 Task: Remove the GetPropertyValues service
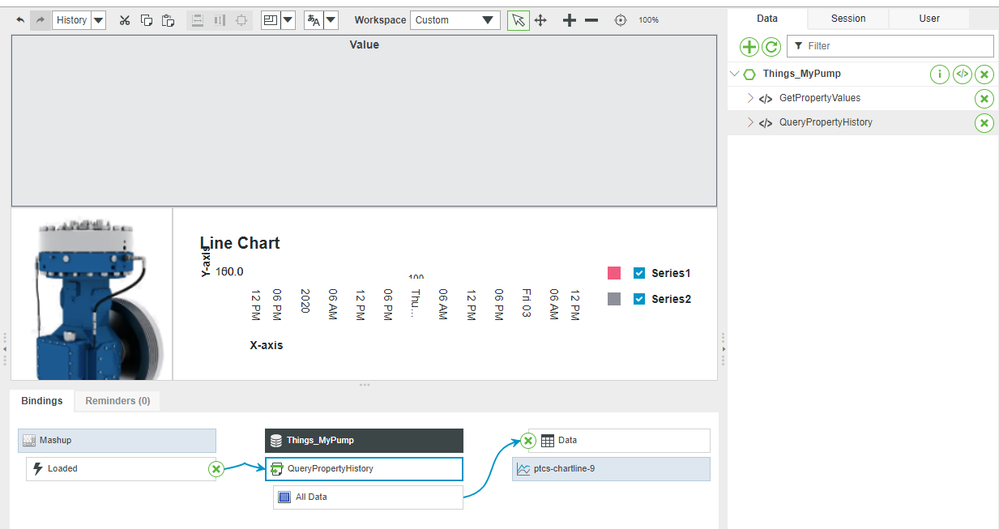[984, 98]
